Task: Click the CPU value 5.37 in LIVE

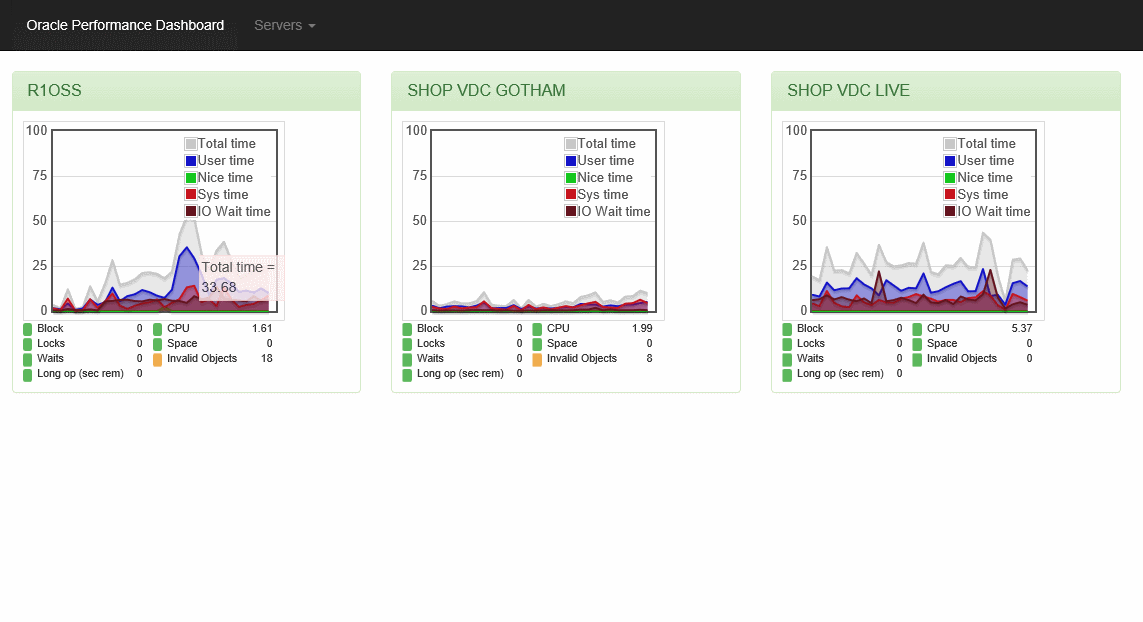Action: point(1022,329)
